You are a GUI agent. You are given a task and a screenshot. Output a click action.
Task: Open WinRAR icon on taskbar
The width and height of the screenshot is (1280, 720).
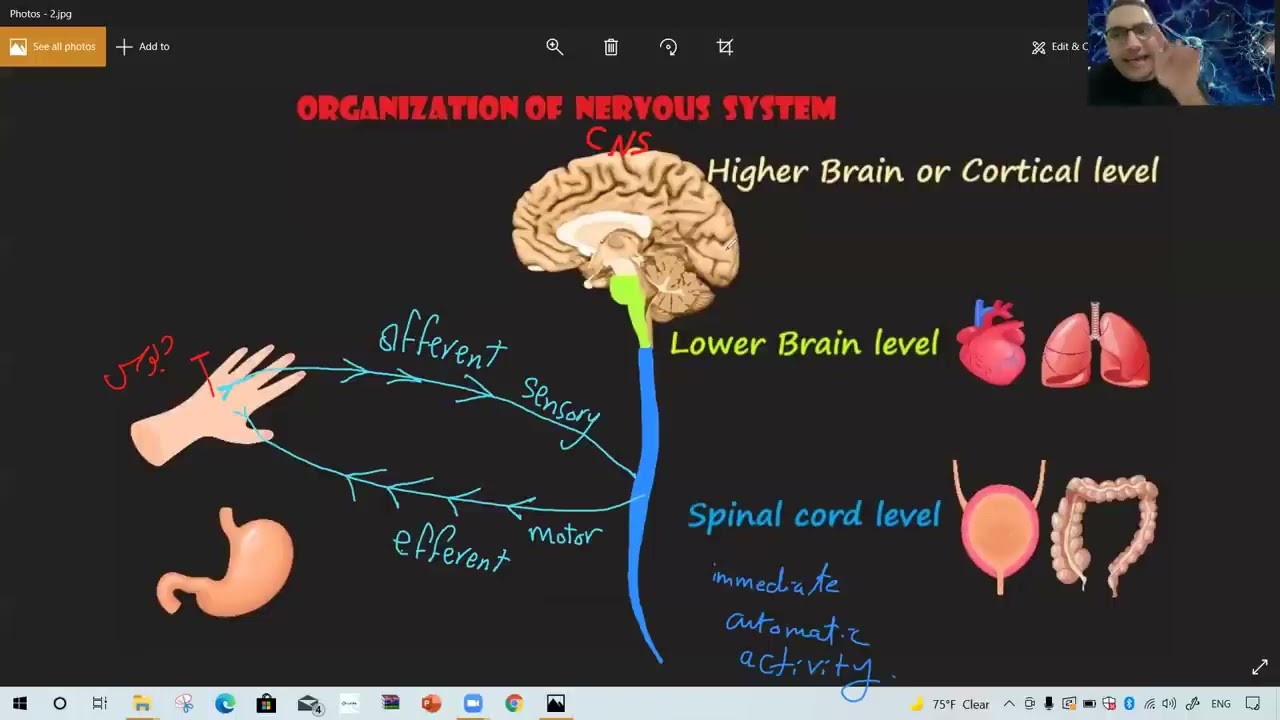[x=390, y=704]
